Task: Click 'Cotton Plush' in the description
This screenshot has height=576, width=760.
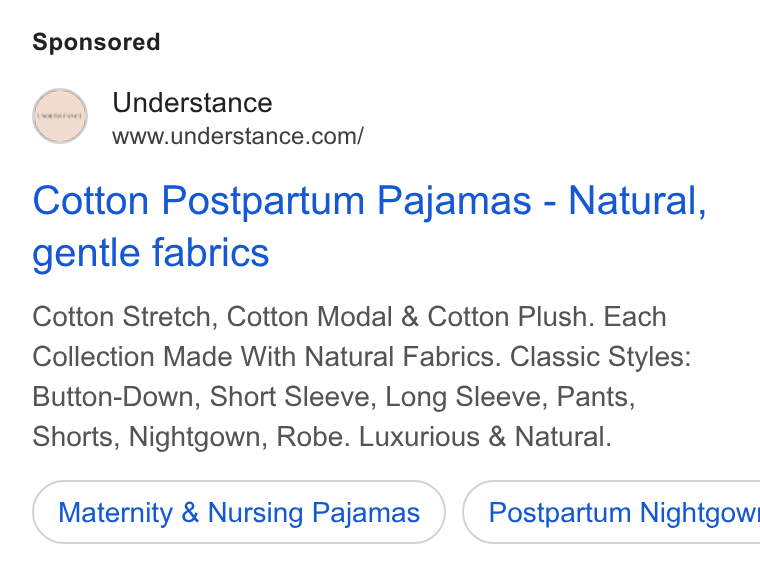Action: (507, 317)
